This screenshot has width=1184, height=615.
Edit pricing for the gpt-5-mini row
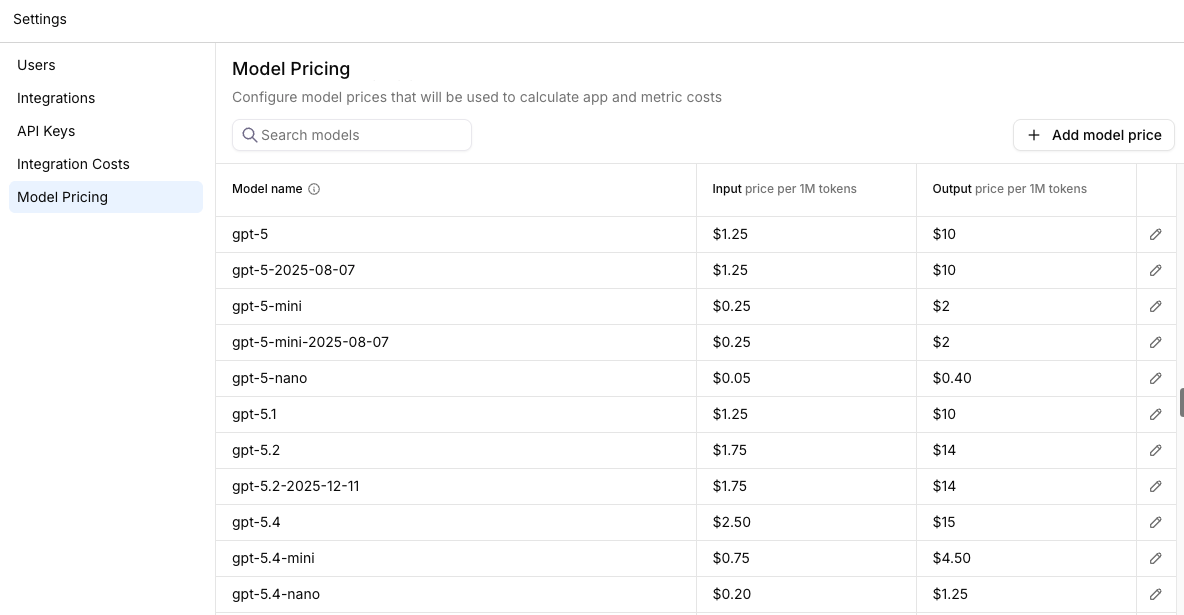1155,307
